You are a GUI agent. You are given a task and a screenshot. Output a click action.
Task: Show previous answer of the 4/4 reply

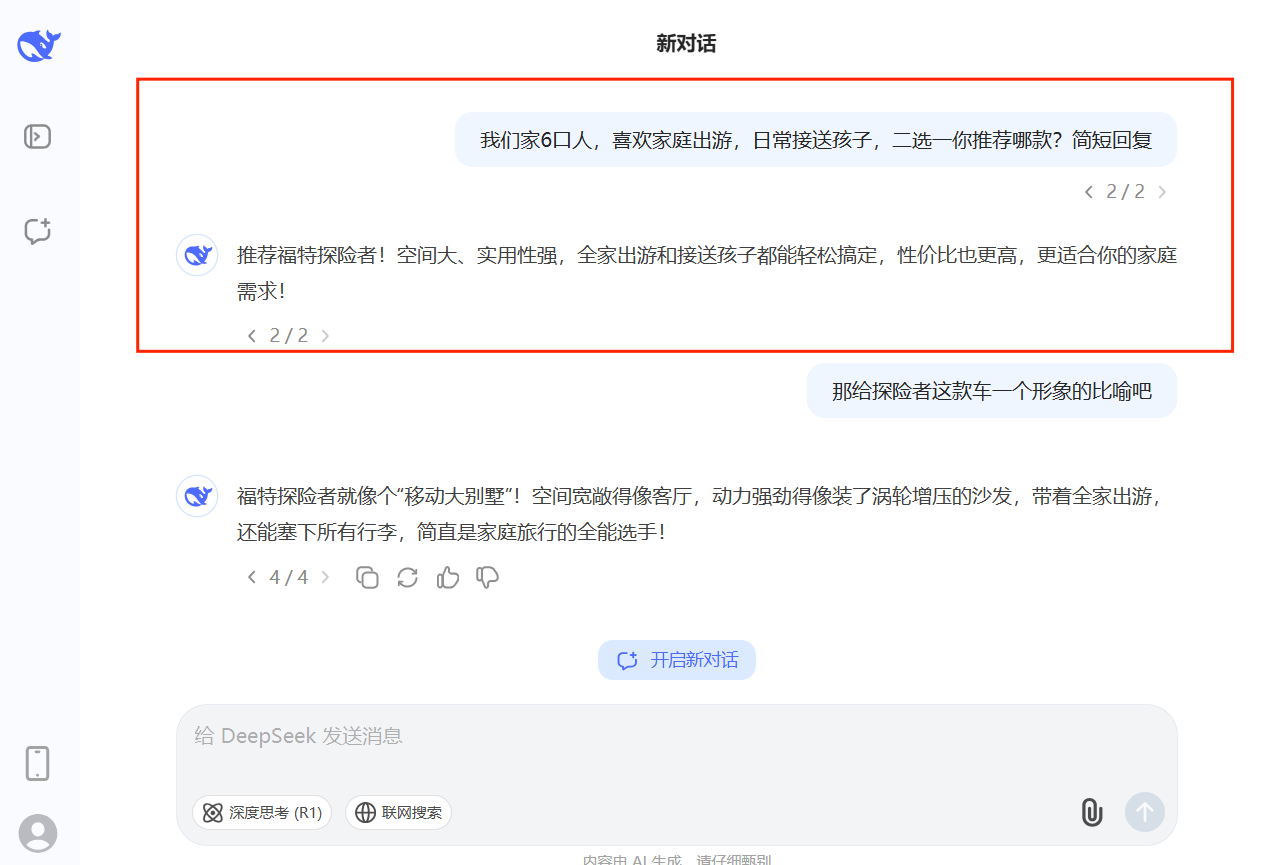click(252, 577)
